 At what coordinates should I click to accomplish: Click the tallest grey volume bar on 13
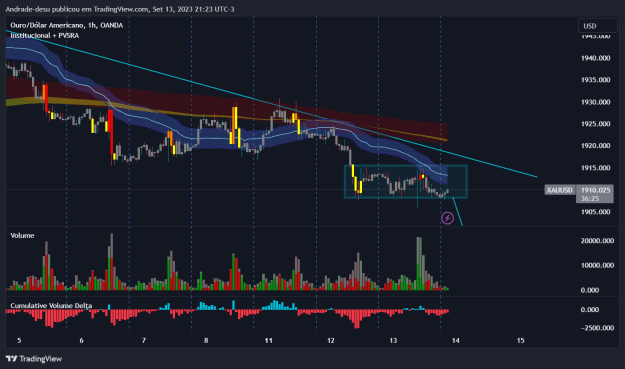(419, 263)
